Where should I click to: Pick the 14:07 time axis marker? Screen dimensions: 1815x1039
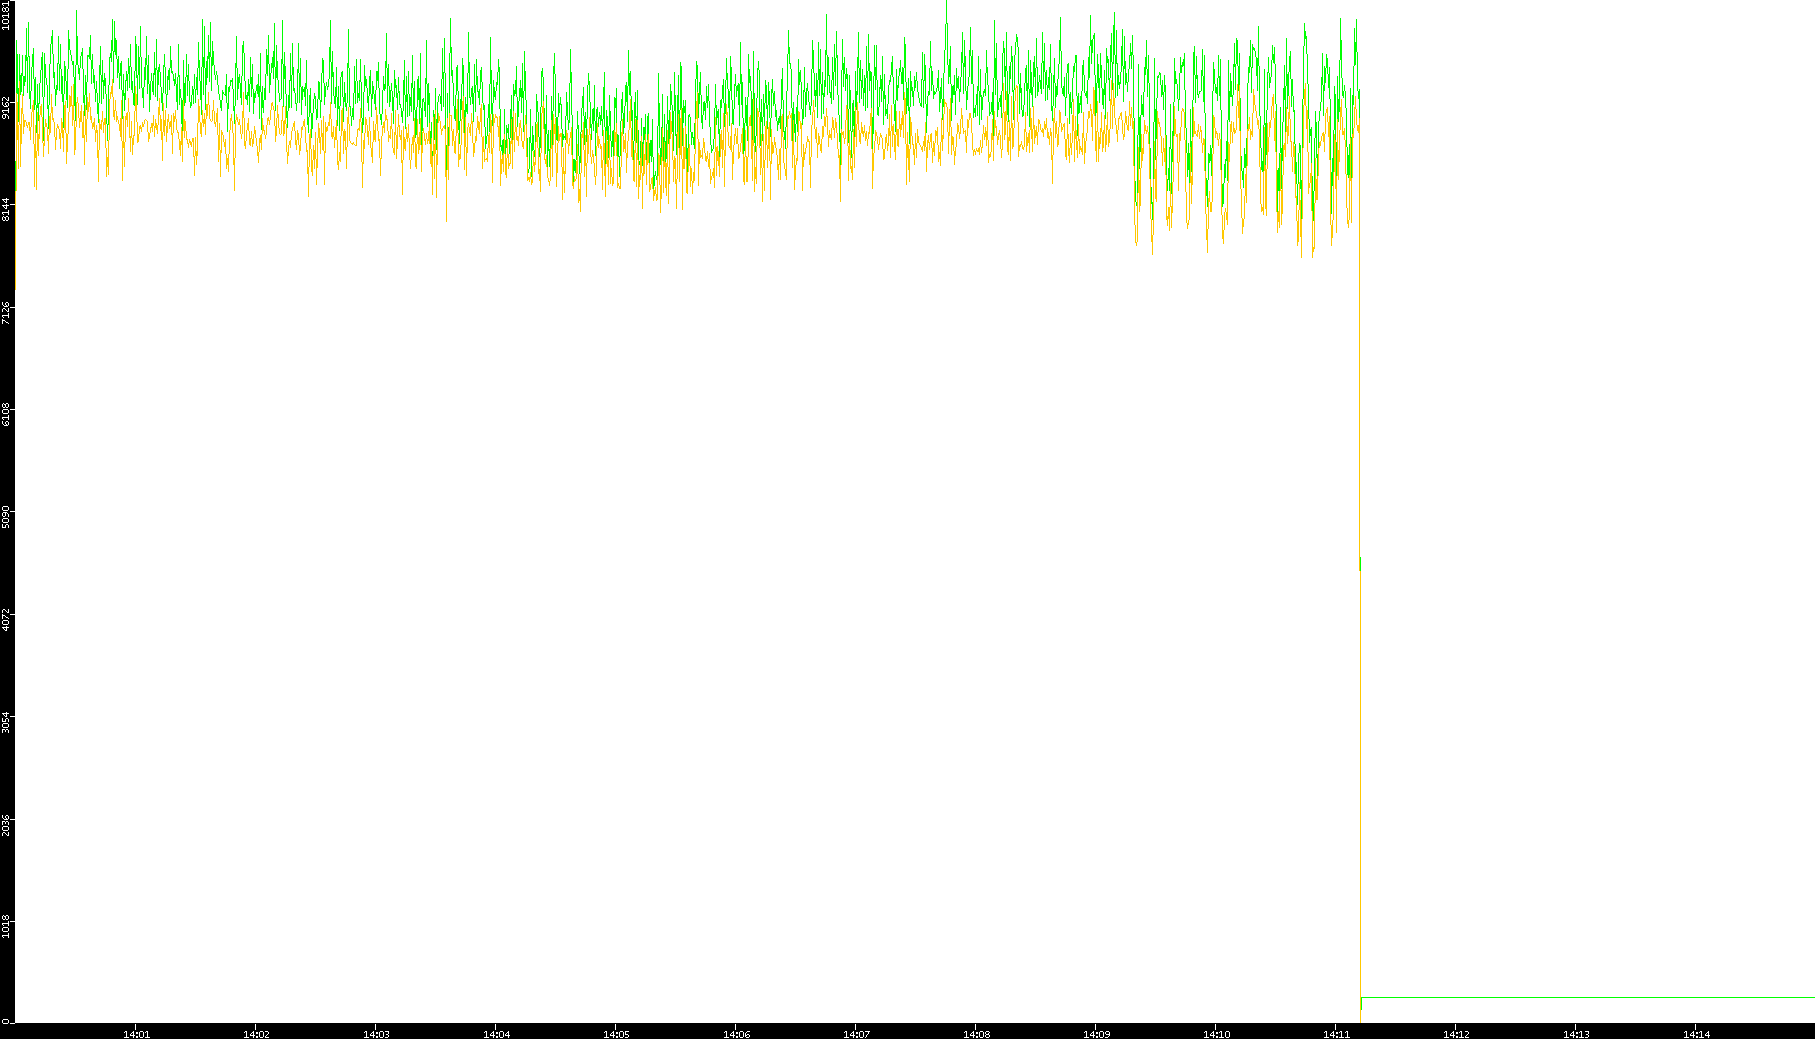click(x=856, y=1034)
